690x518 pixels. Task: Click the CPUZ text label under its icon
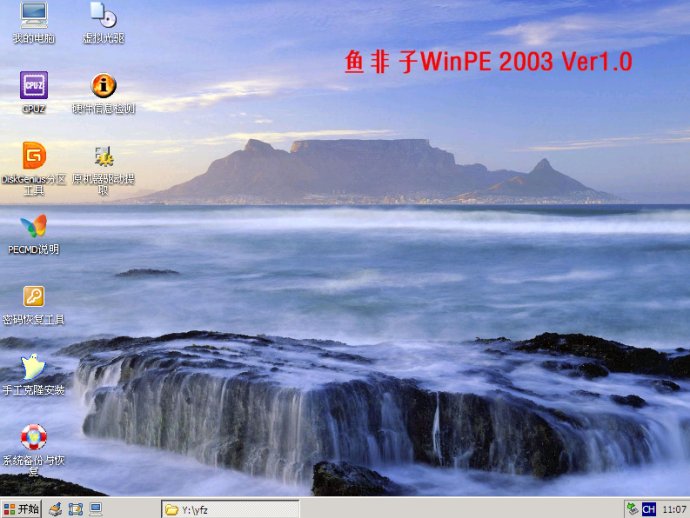(33, 109)
